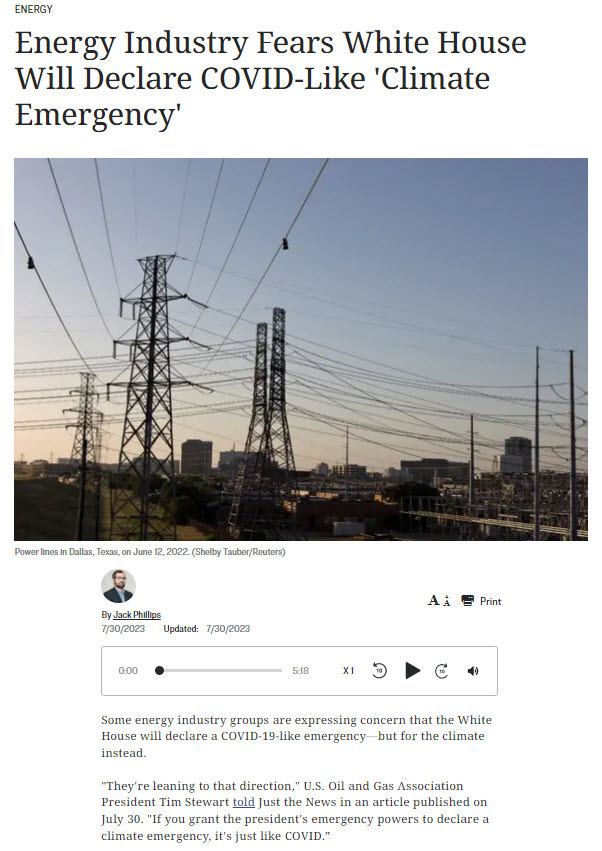This screenshot has width=602, height=851.
Task: Mute the audio player volume
Action: (x=473, y=671)
